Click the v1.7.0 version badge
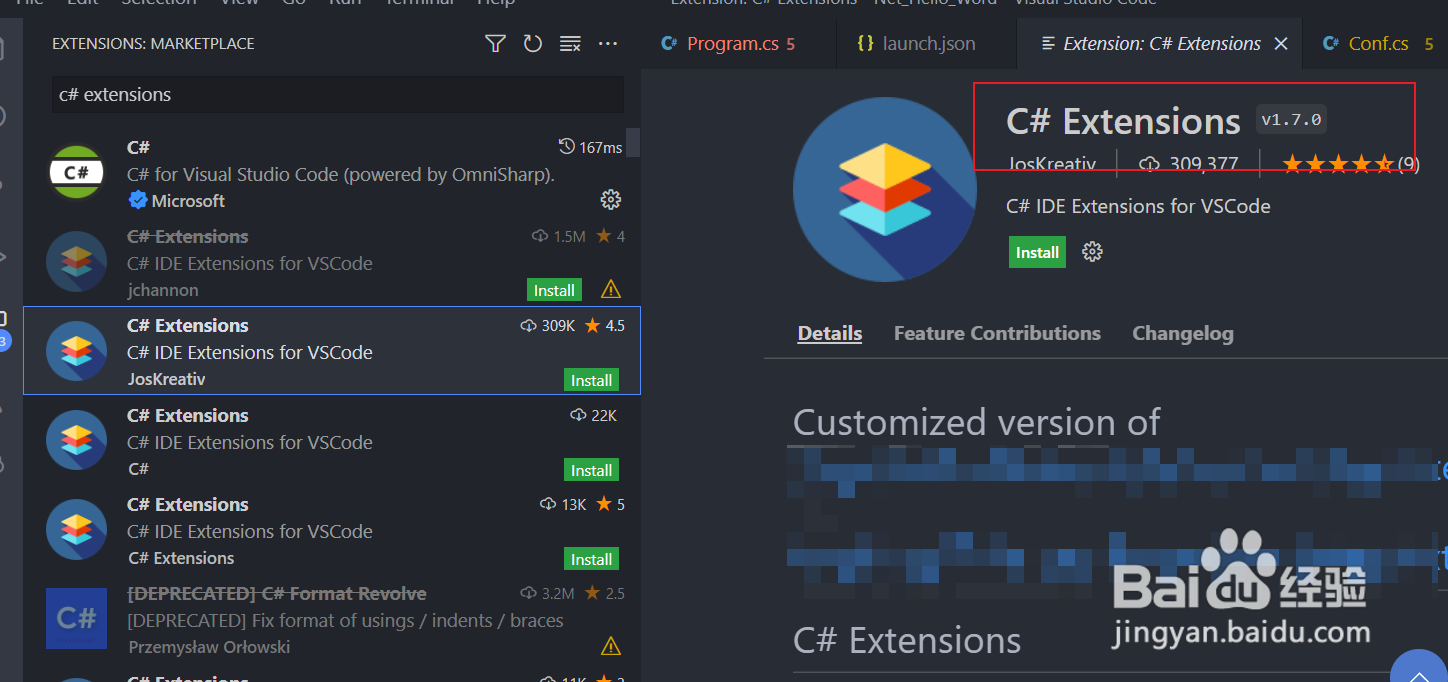This screenshot has height=682, width=1448. (1291, 120)
